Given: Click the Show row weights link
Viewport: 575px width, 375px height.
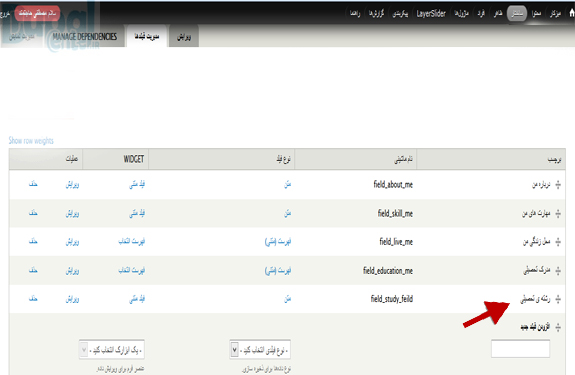Looking at the screenshot, I should pyautogui.click(x=31, y=140).
